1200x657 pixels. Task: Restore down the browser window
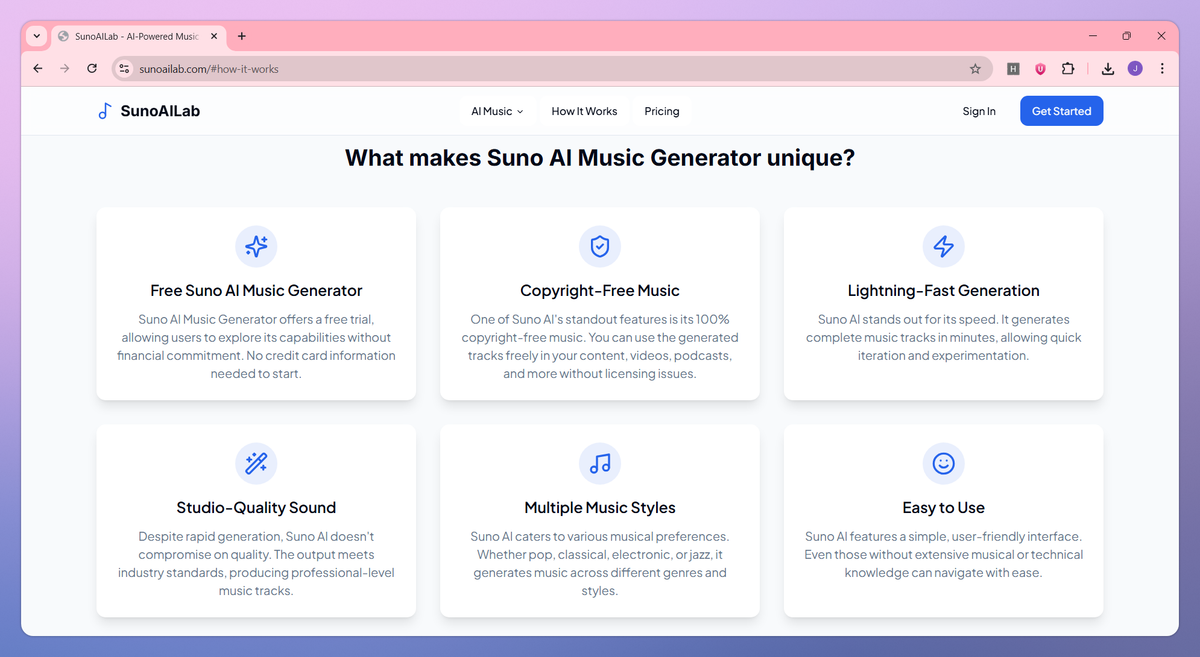pyautogui.click(x=1126, y=36)
